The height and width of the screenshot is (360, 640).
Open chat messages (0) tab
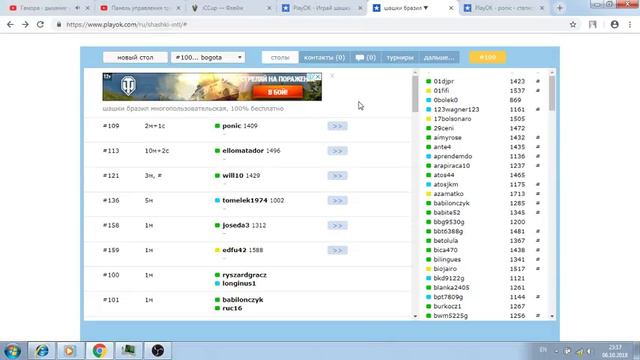[x=365, y=58]
